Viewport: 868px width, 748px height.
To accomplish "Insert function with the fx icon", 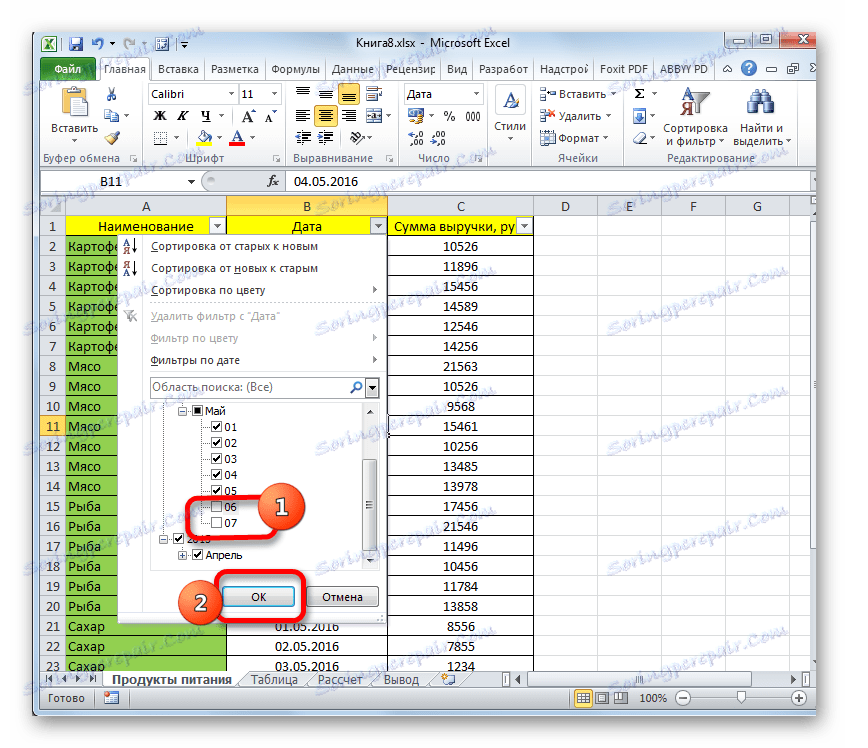I will 273,181.
